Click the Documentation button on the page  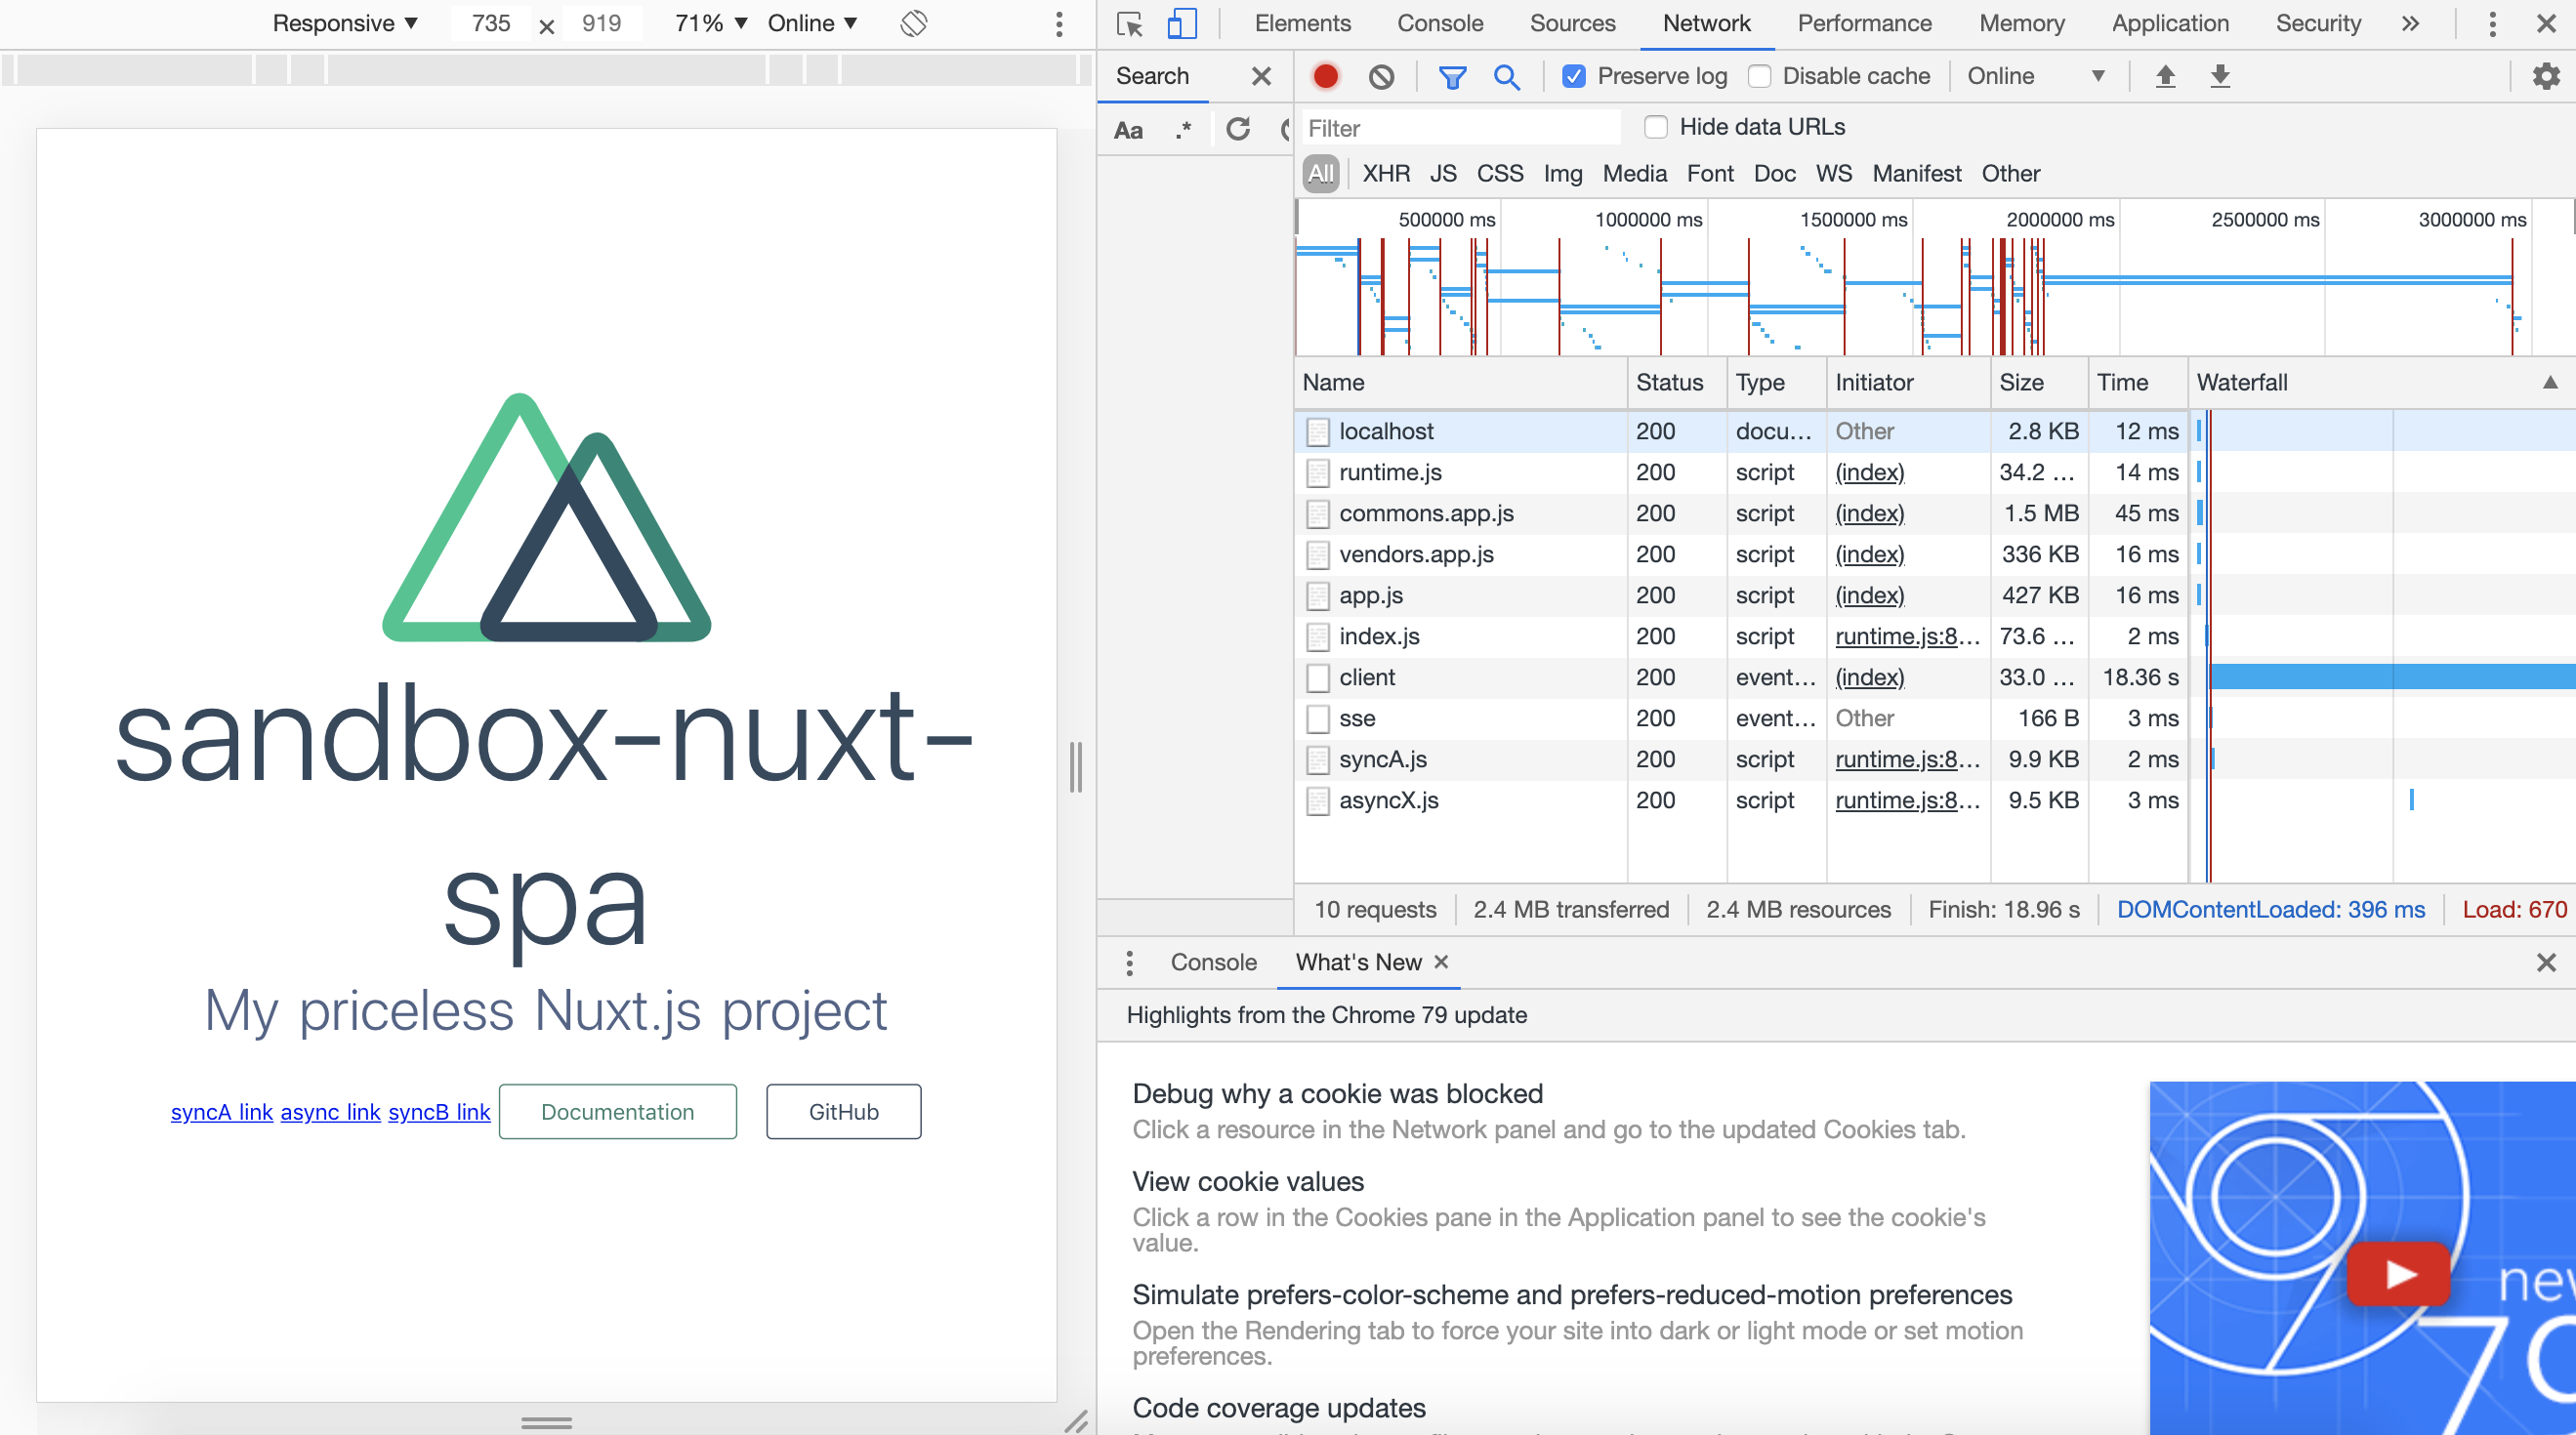[617, 1111]
